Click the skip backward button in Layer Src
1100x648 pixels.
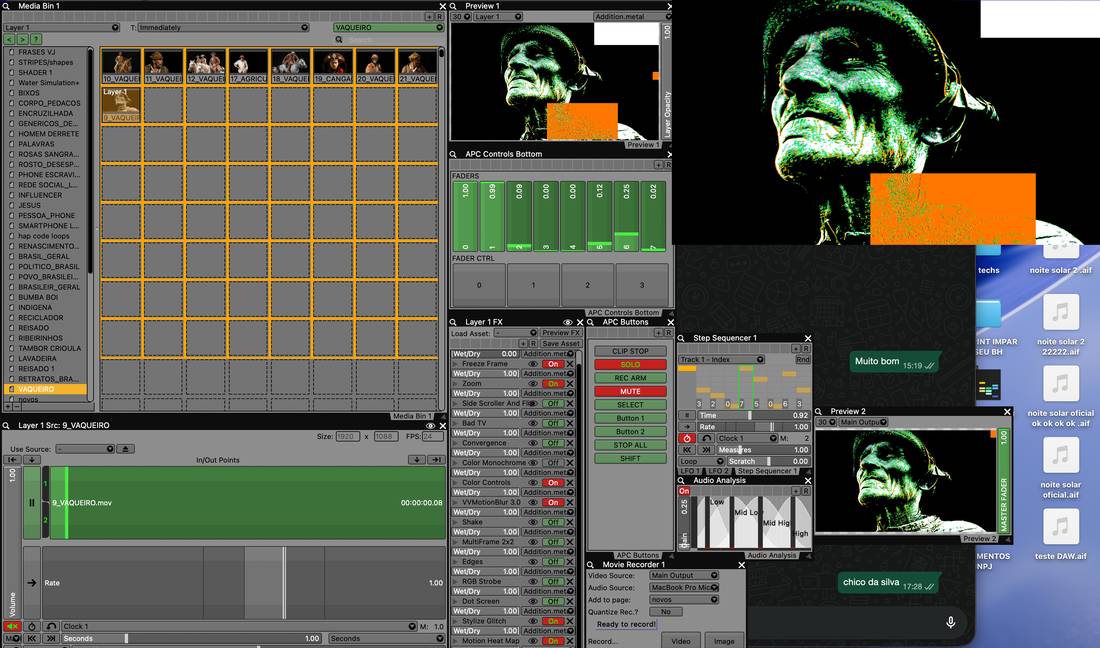(32, 638)
